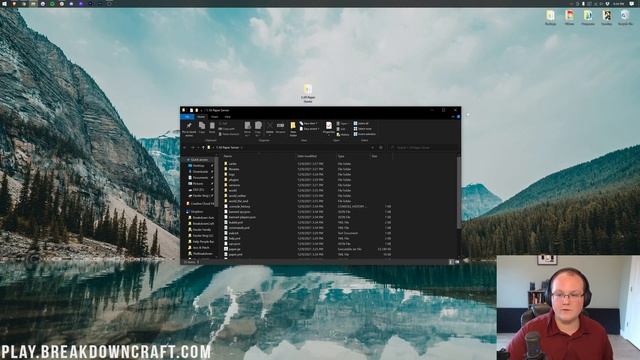Click the address bar path field
This screenshot has height=360, width=640.
pyautogui.click(x=292, y=147)
